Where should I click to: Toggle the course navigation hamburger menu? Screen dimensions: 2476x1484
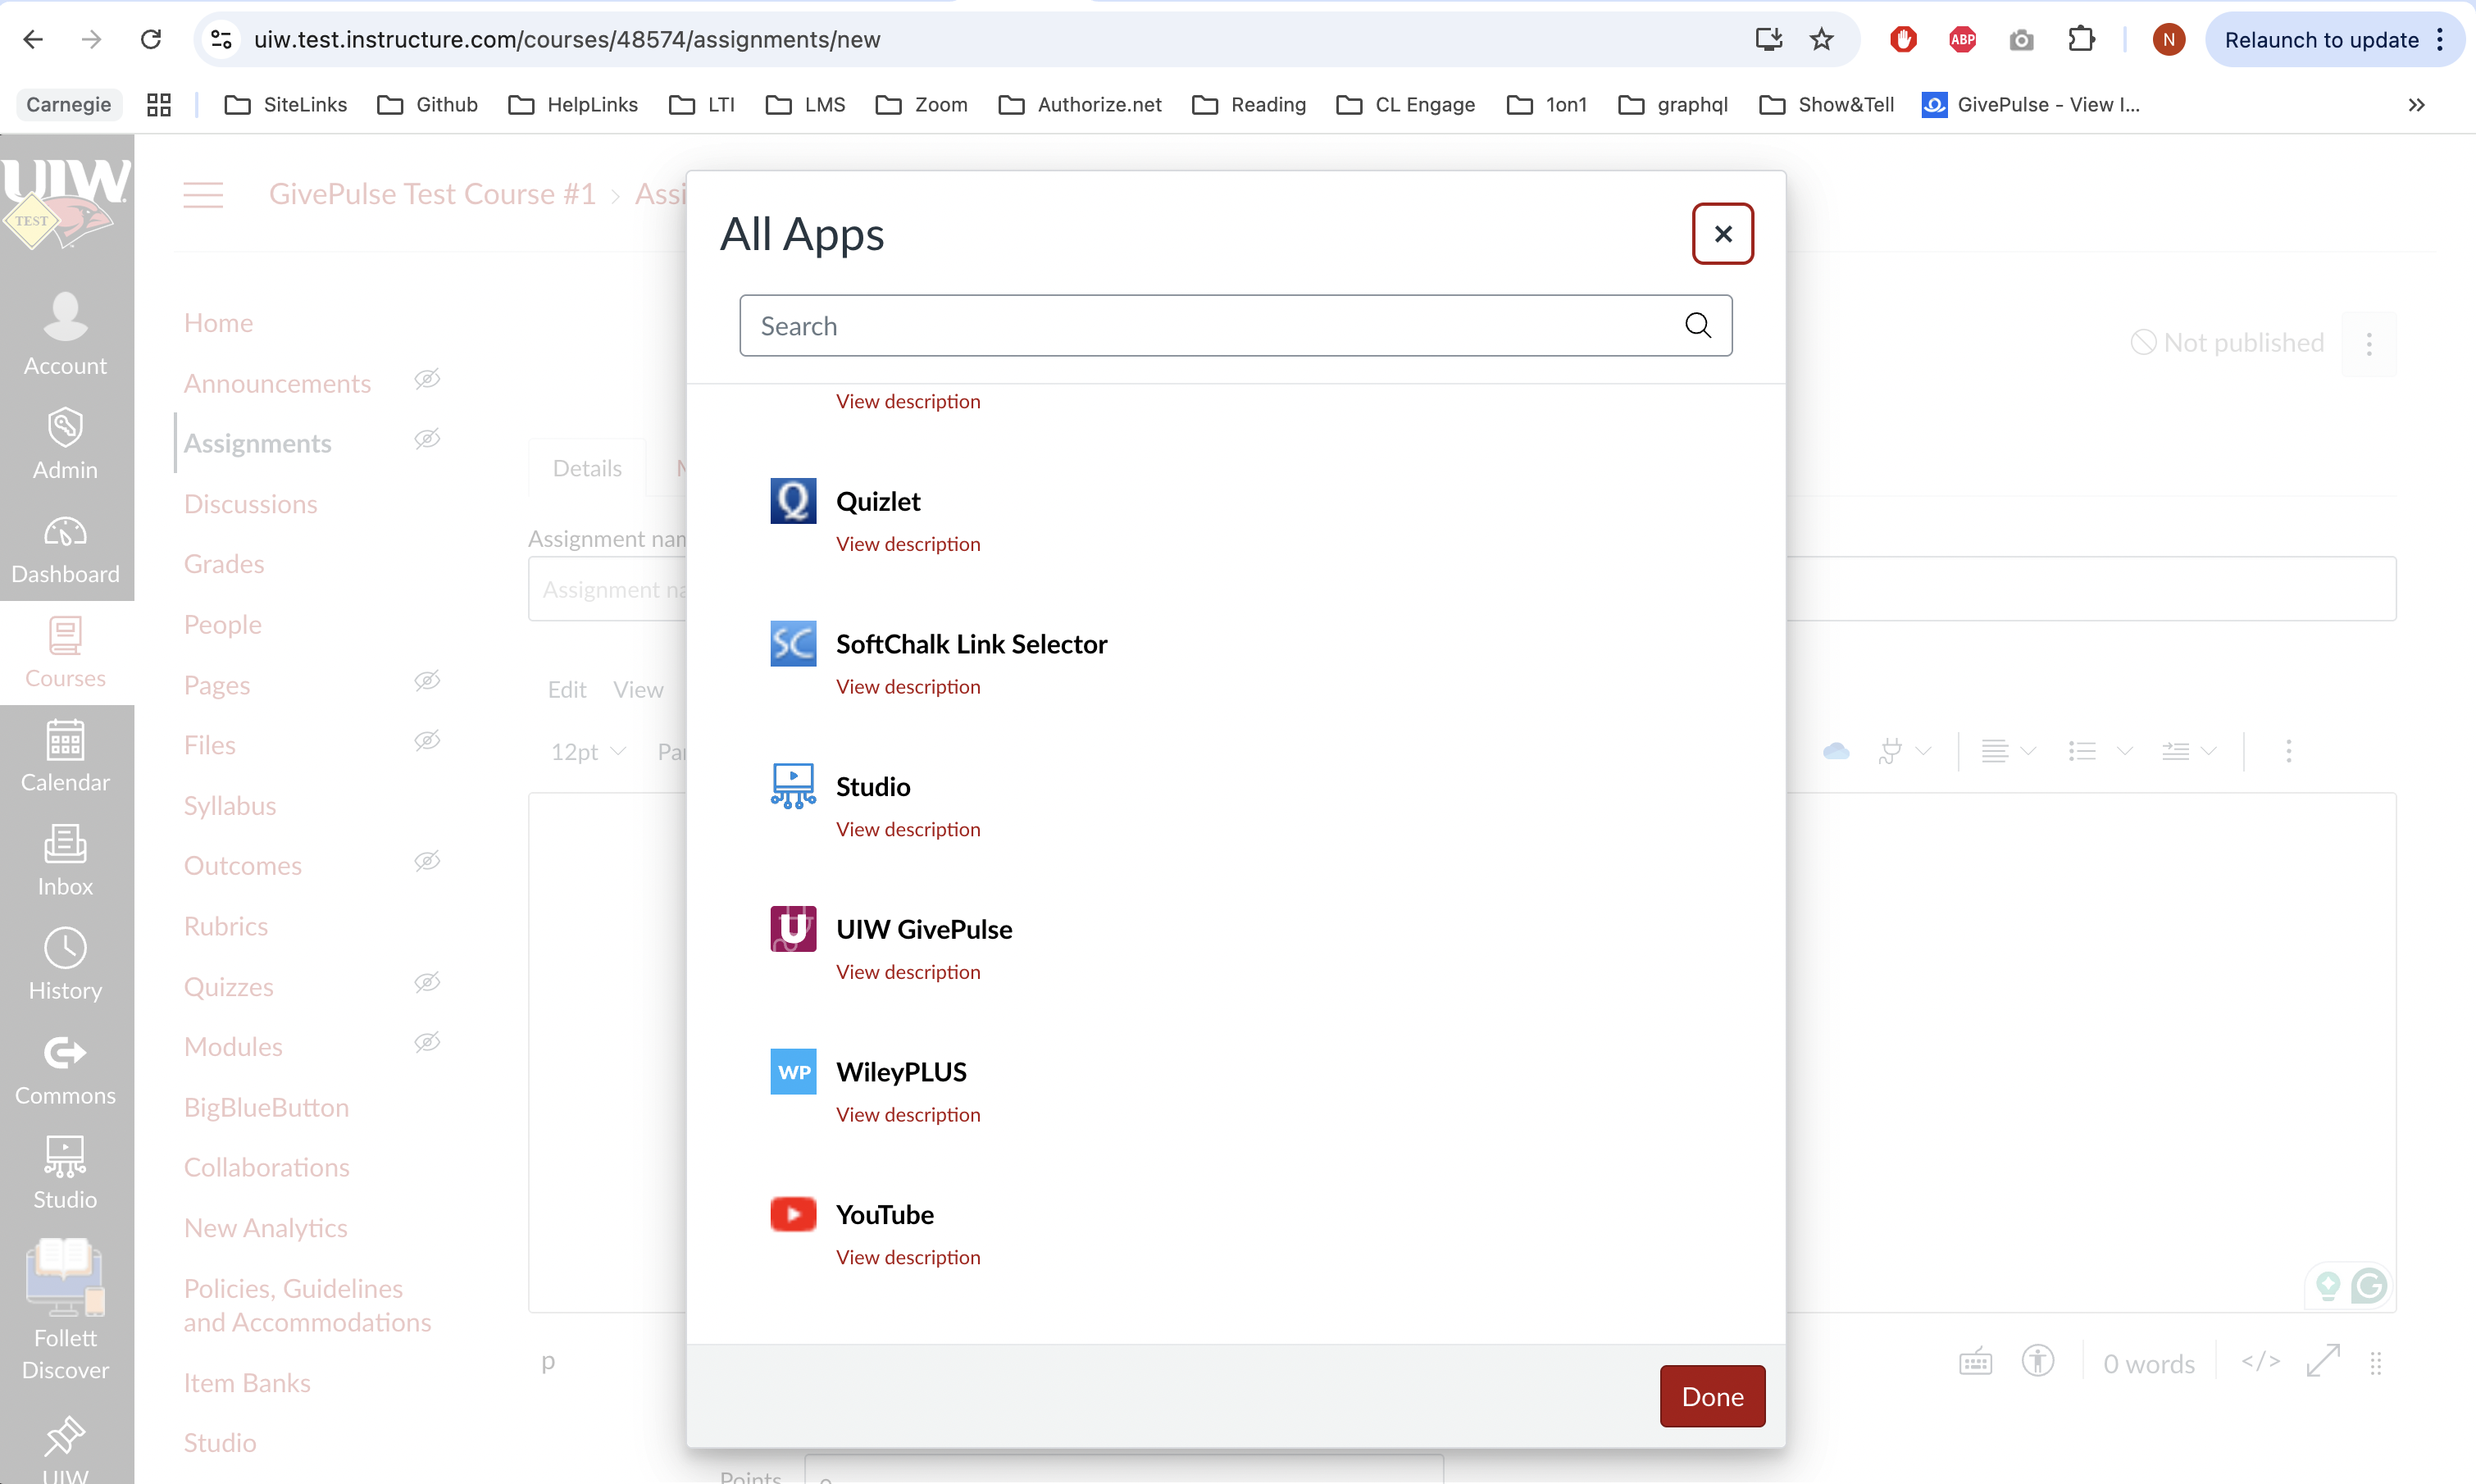(x=203, y=194)
